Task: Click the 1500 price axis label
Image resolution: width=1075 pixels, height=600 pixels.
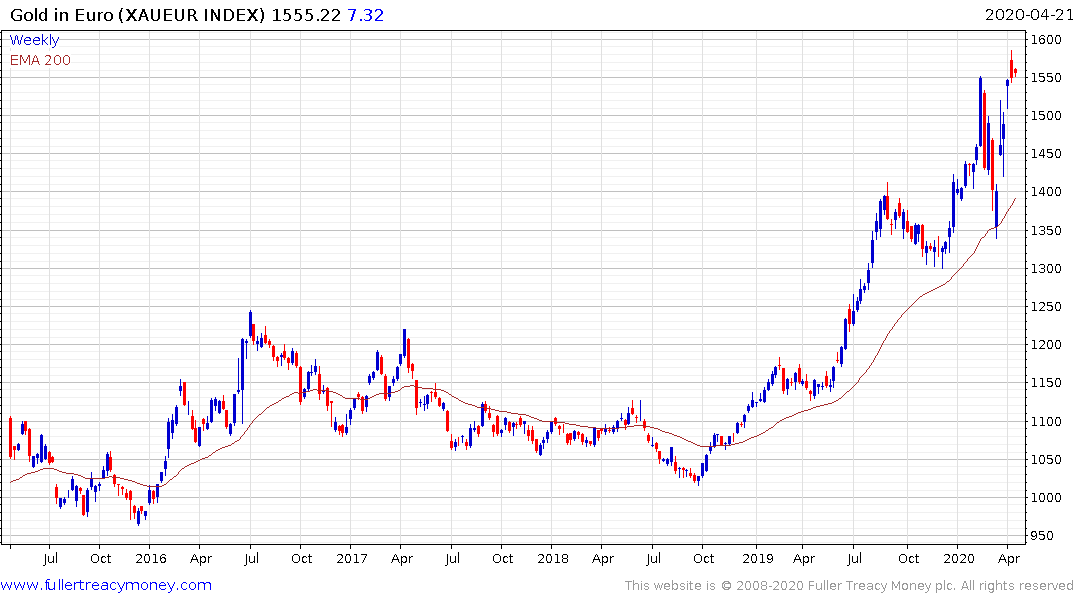Action: (1046, 116)
